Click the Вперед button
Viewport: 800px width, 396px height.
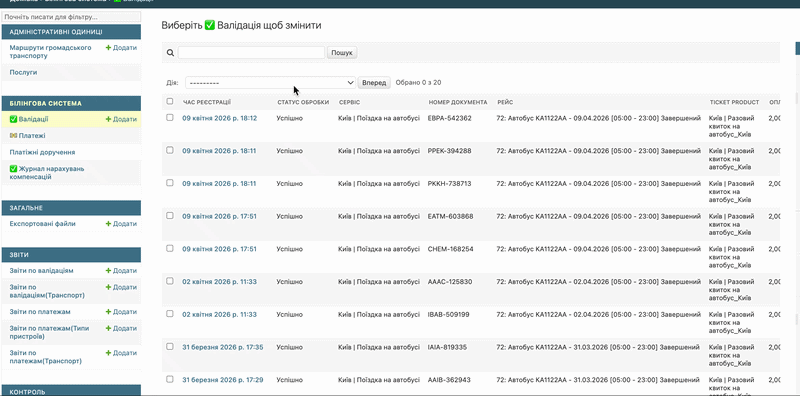[374, 83]
